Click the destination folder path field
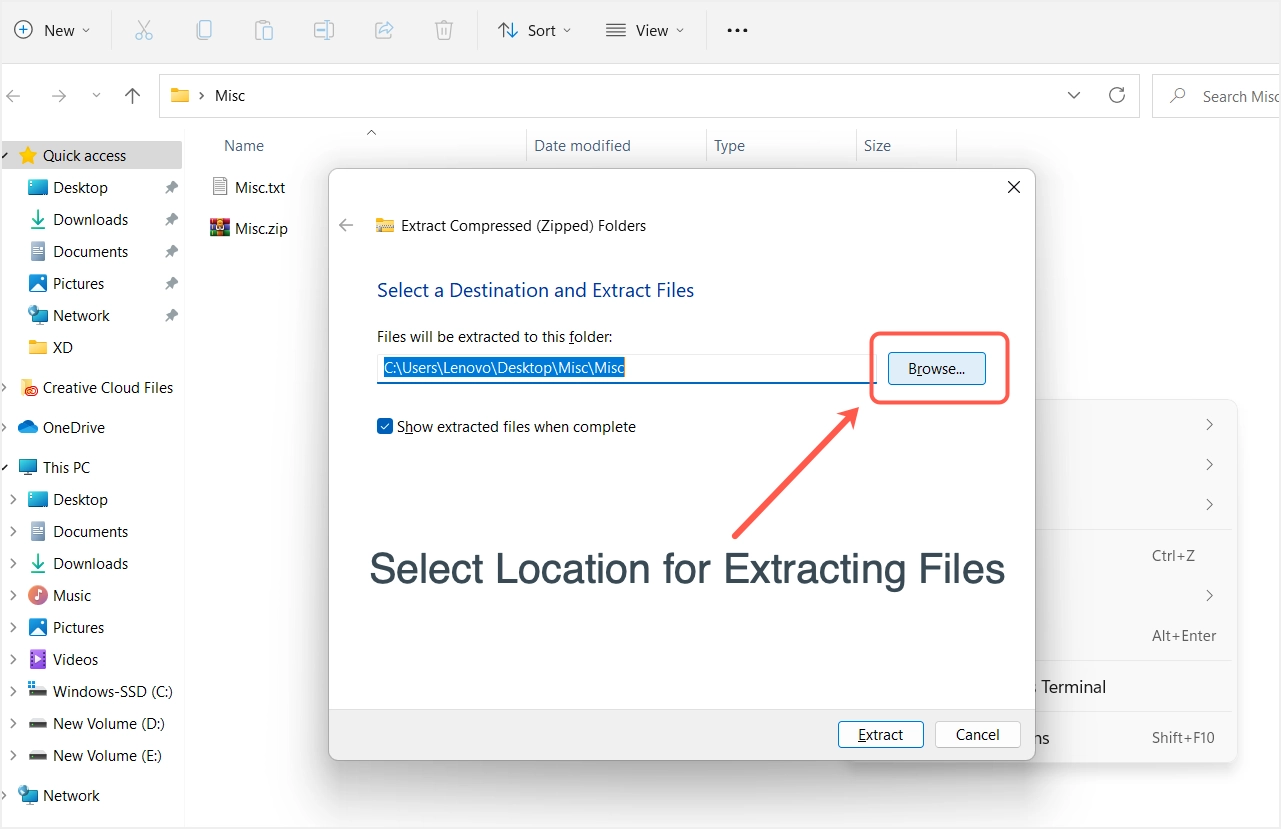The width and height of the screenshot is (1281, 829). click(x=625, y=369)
